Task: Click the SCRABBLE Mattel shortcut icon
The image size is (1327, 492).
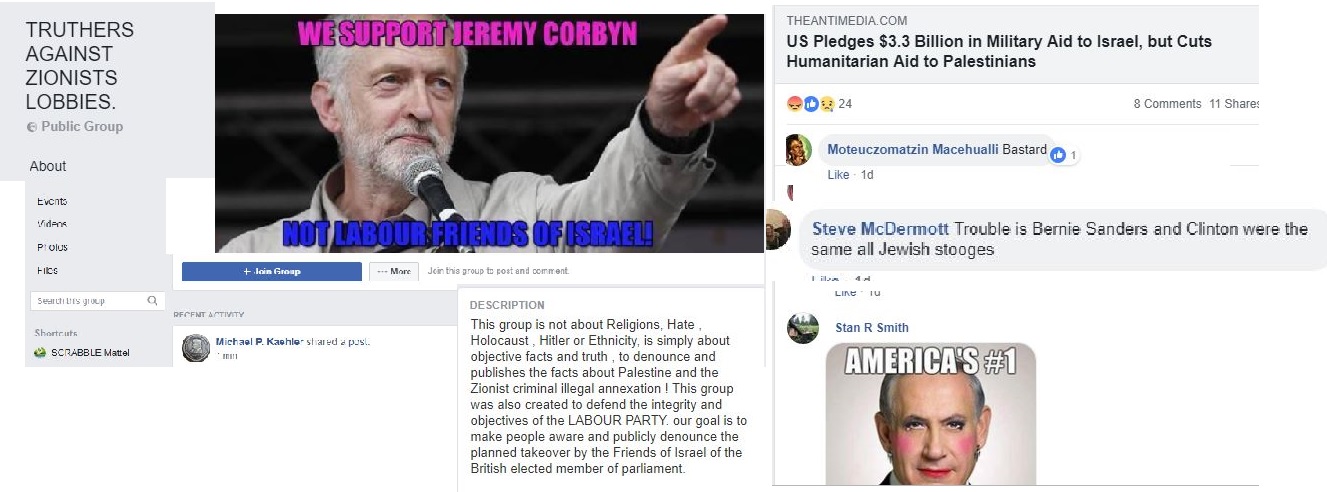Action: pyautogui.click(x=40, y=352)
